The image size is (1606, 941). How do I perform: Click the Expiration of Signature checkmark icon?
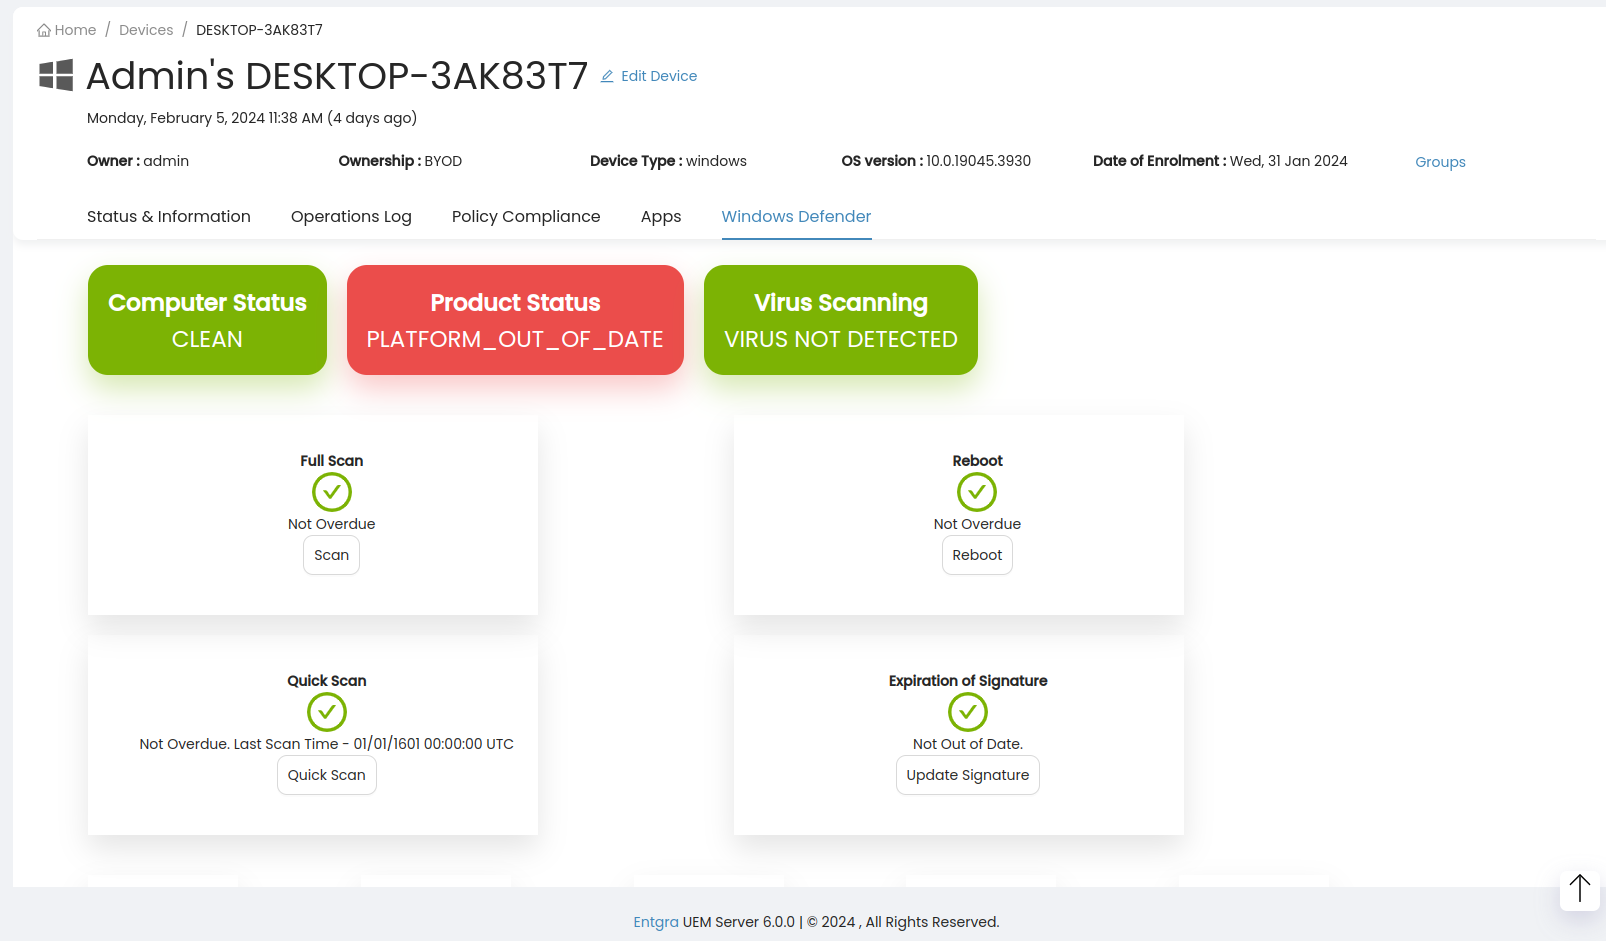click(x=967, y=712)
